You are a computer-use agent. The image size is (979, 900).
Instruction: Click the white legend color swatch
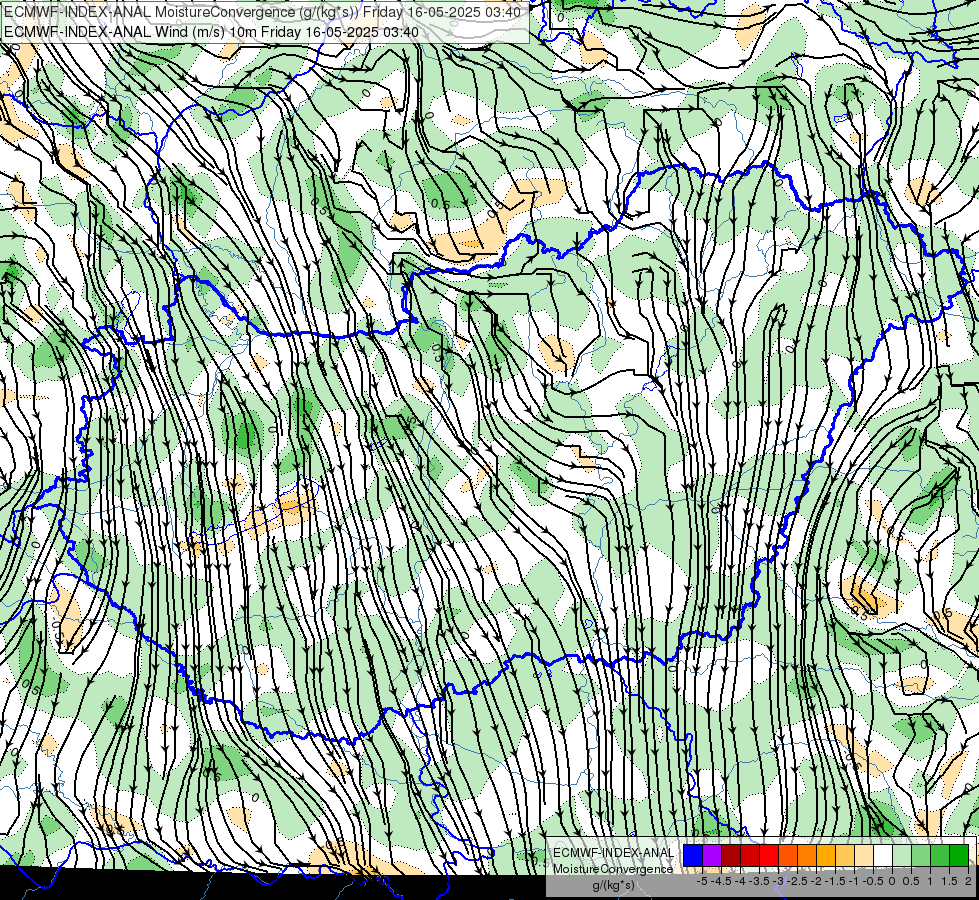pos(883,855)
